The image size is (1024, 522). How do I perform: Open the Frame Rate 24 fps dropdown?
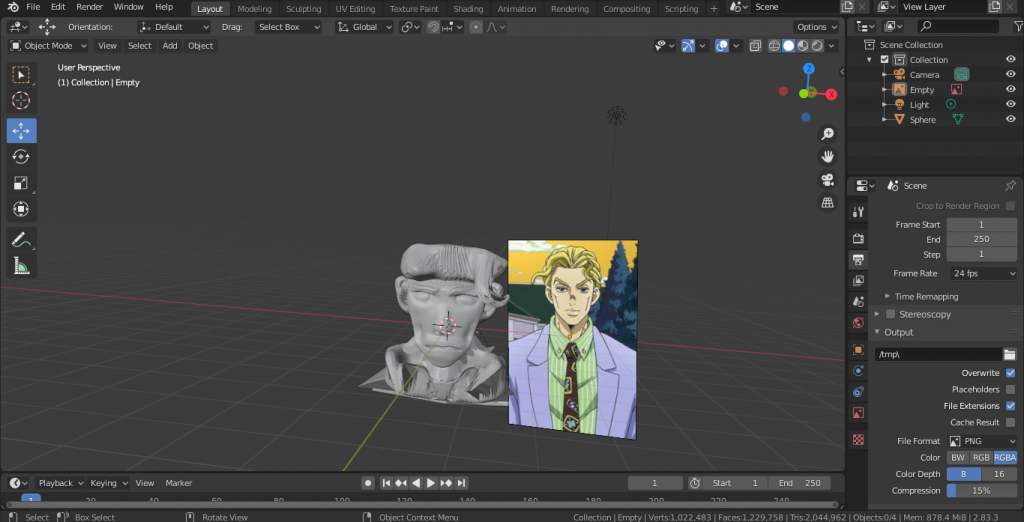(982, 273)
